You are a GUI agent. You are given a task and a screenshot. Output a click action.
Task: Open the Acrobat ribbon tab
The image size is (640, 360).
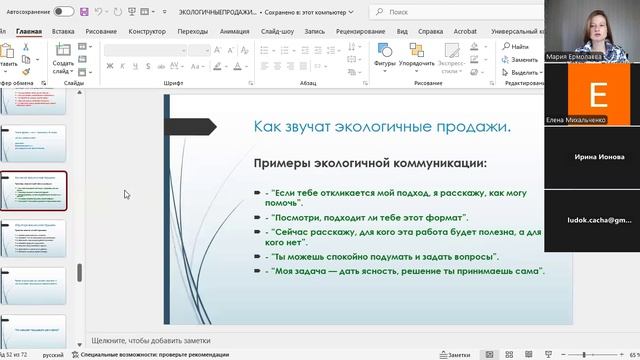(465, 31)
